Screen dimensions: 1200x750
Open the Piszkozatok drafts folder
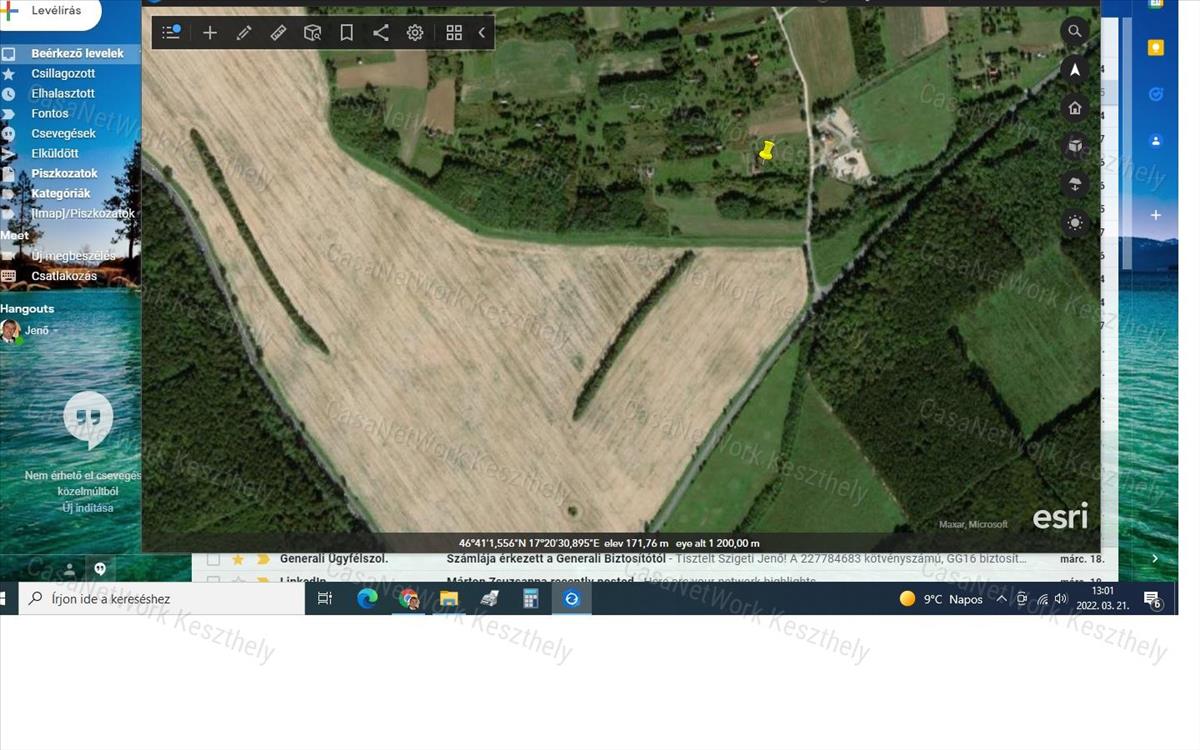pyautogui.click(x=64, y=173)
